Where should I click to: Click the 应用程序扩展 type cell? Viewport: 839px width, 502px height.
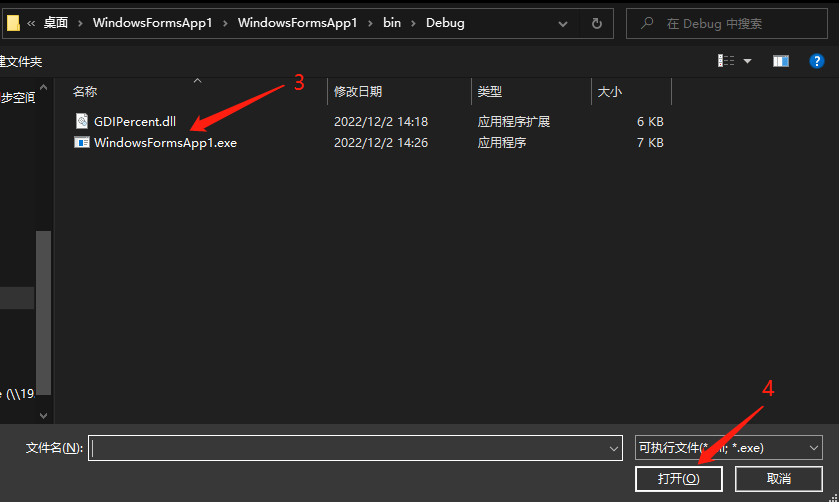(514, 121)
